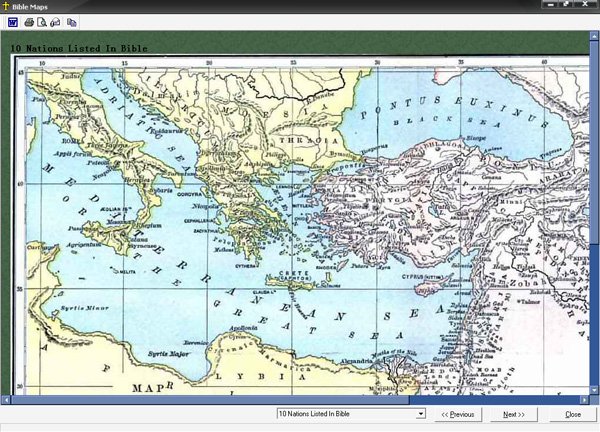
Task: Open the map selection dropdown list
Action: (421, 414)
